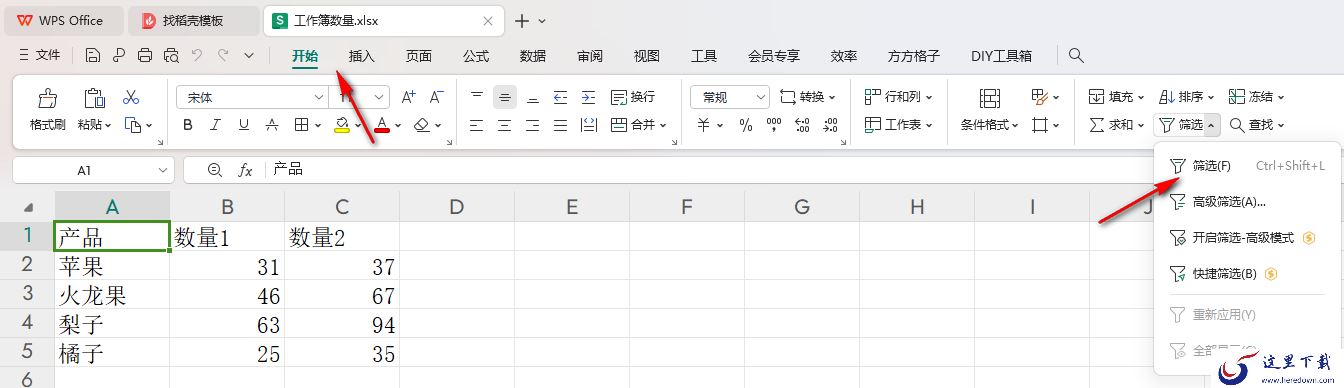Click the Decrease Decimal icon
This screenshot has height=388, width=1344.
(x=830, y=125)
